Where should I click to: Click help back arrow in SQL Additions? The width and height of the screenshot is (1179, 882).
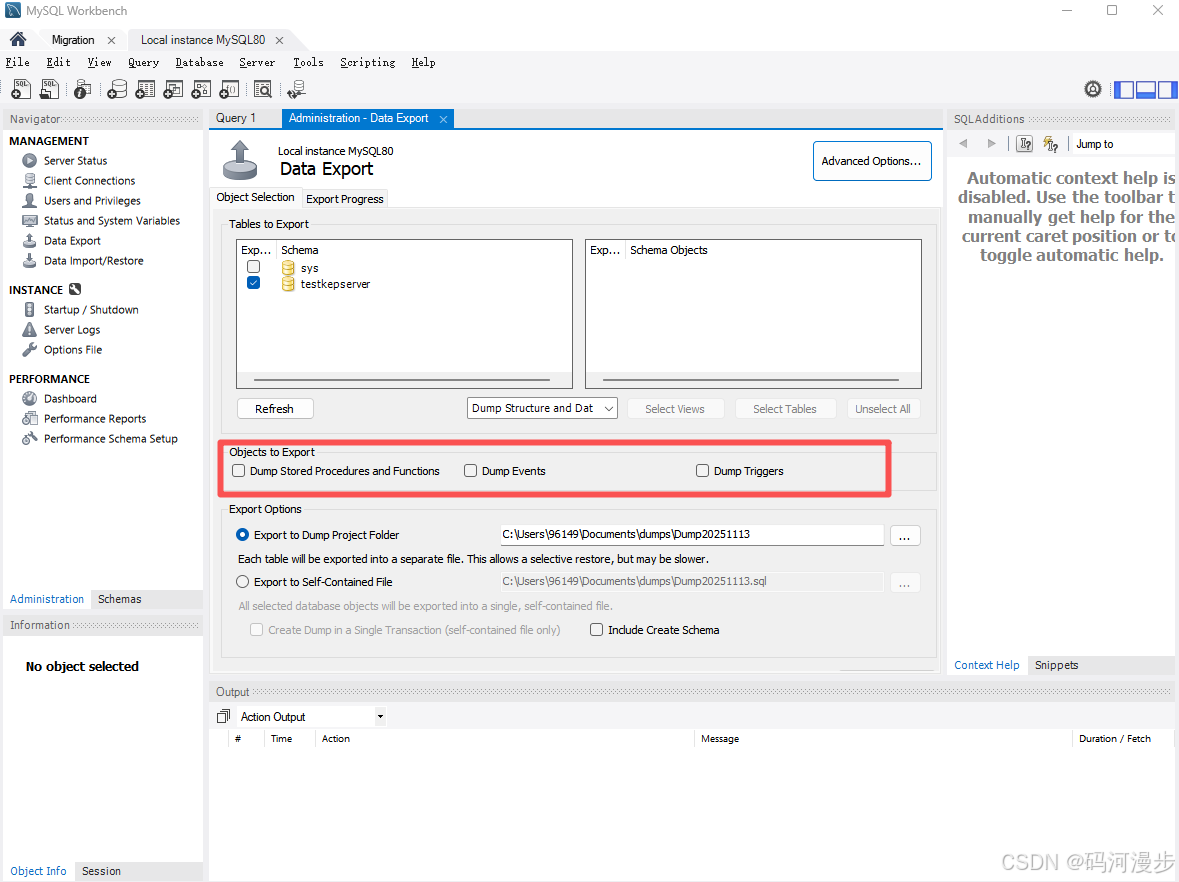pos(963,144)
